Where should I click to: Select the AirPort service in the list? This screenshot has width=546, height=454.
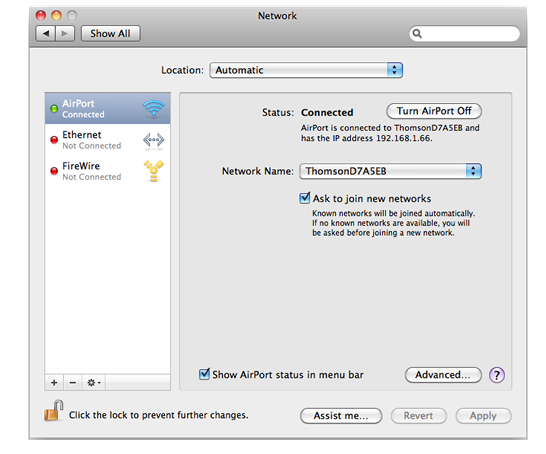point(108,109)
